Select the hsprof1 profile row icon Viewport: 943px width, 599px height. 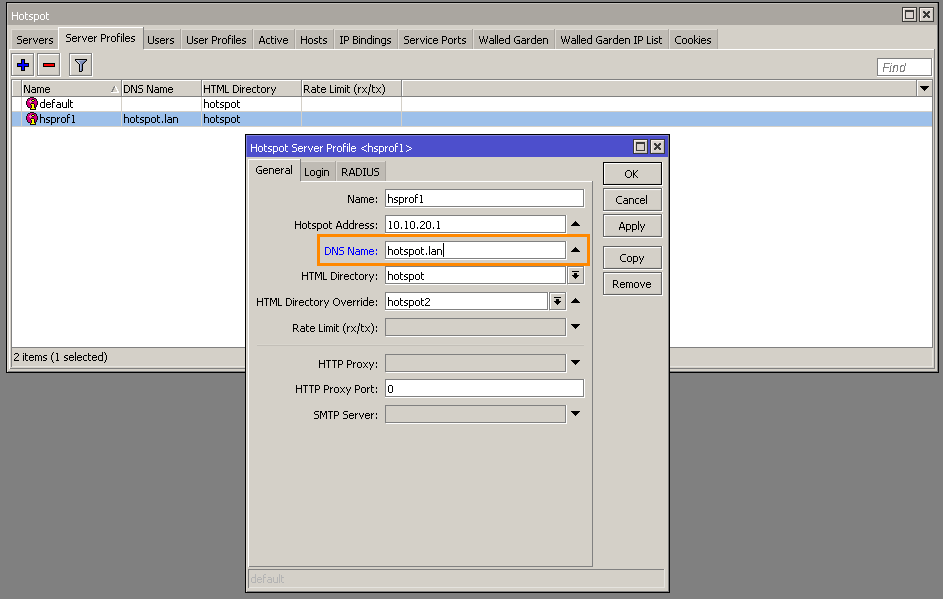point(32,119)
